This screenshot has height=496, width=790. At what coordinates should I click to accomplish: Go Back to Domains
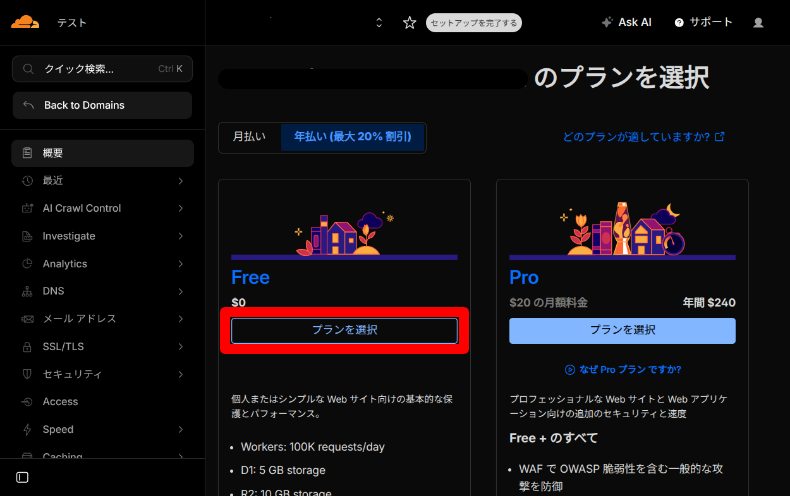102,105
